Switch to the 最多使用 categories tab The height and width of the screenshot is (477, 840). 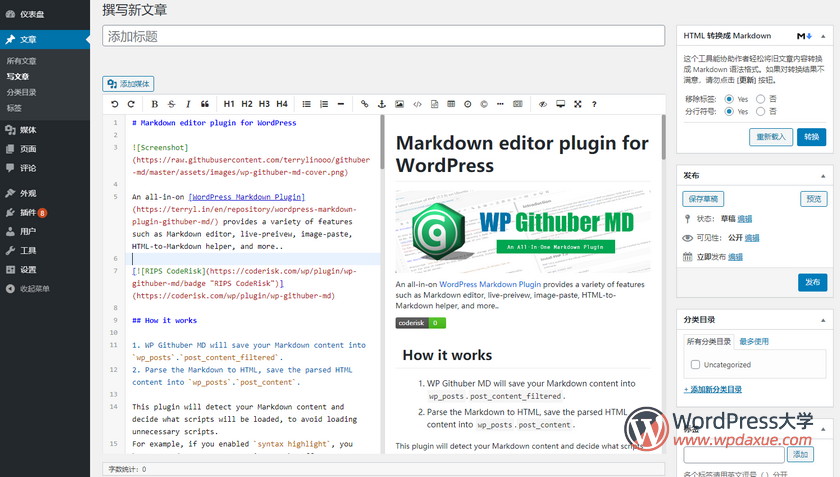[x=754, y=342]
